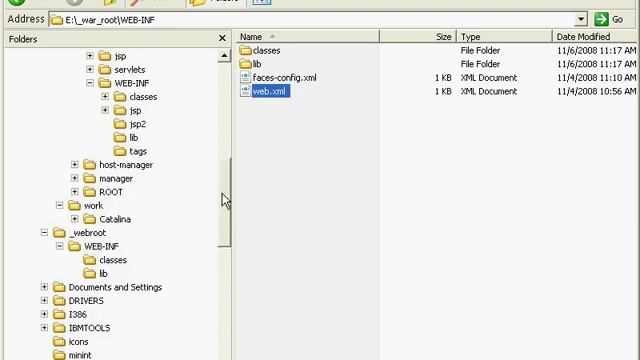Open the Address bar dropdown arrow

click(580, 19)
